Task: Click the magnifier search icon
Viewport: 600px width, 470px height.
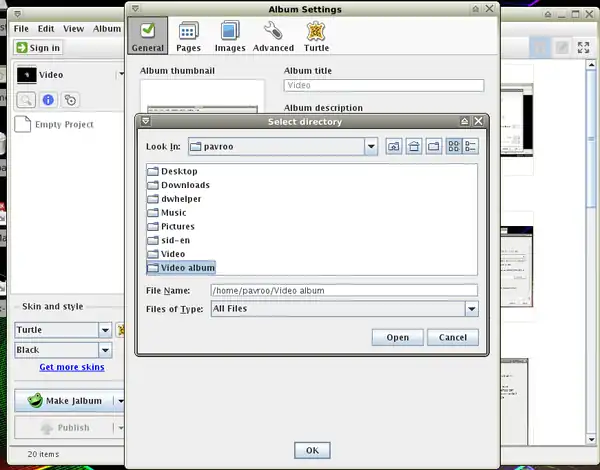Action: [x=25, y=100]
